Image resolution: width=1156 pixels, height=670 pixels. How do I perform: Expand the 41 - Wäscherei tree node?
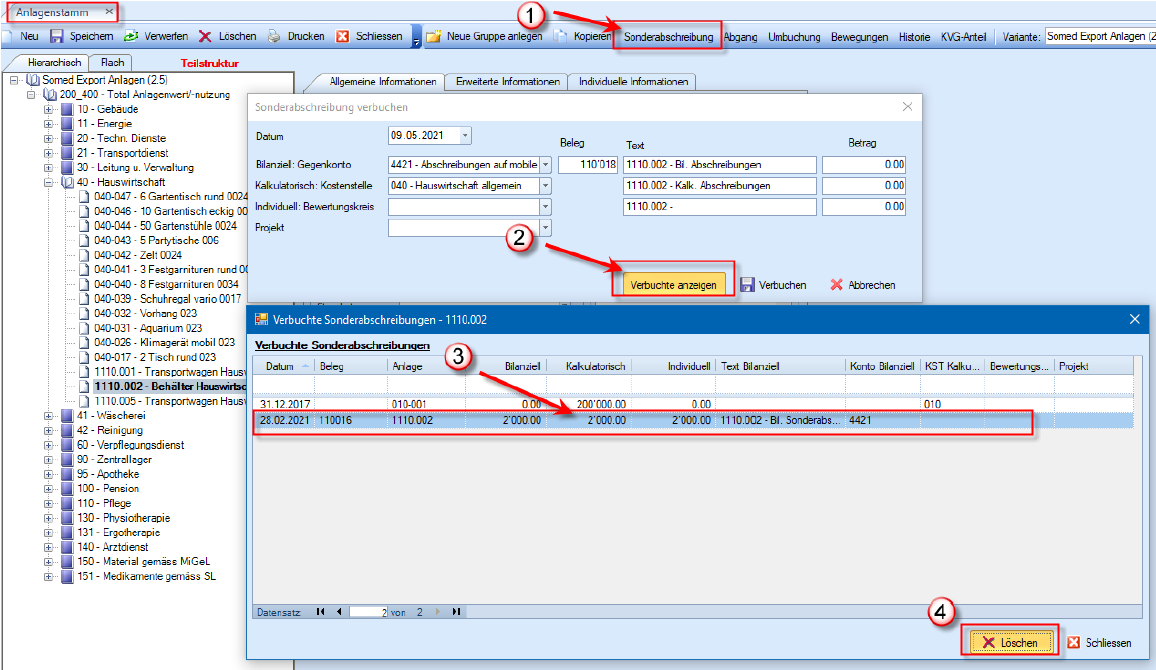(x=49, y=416)
